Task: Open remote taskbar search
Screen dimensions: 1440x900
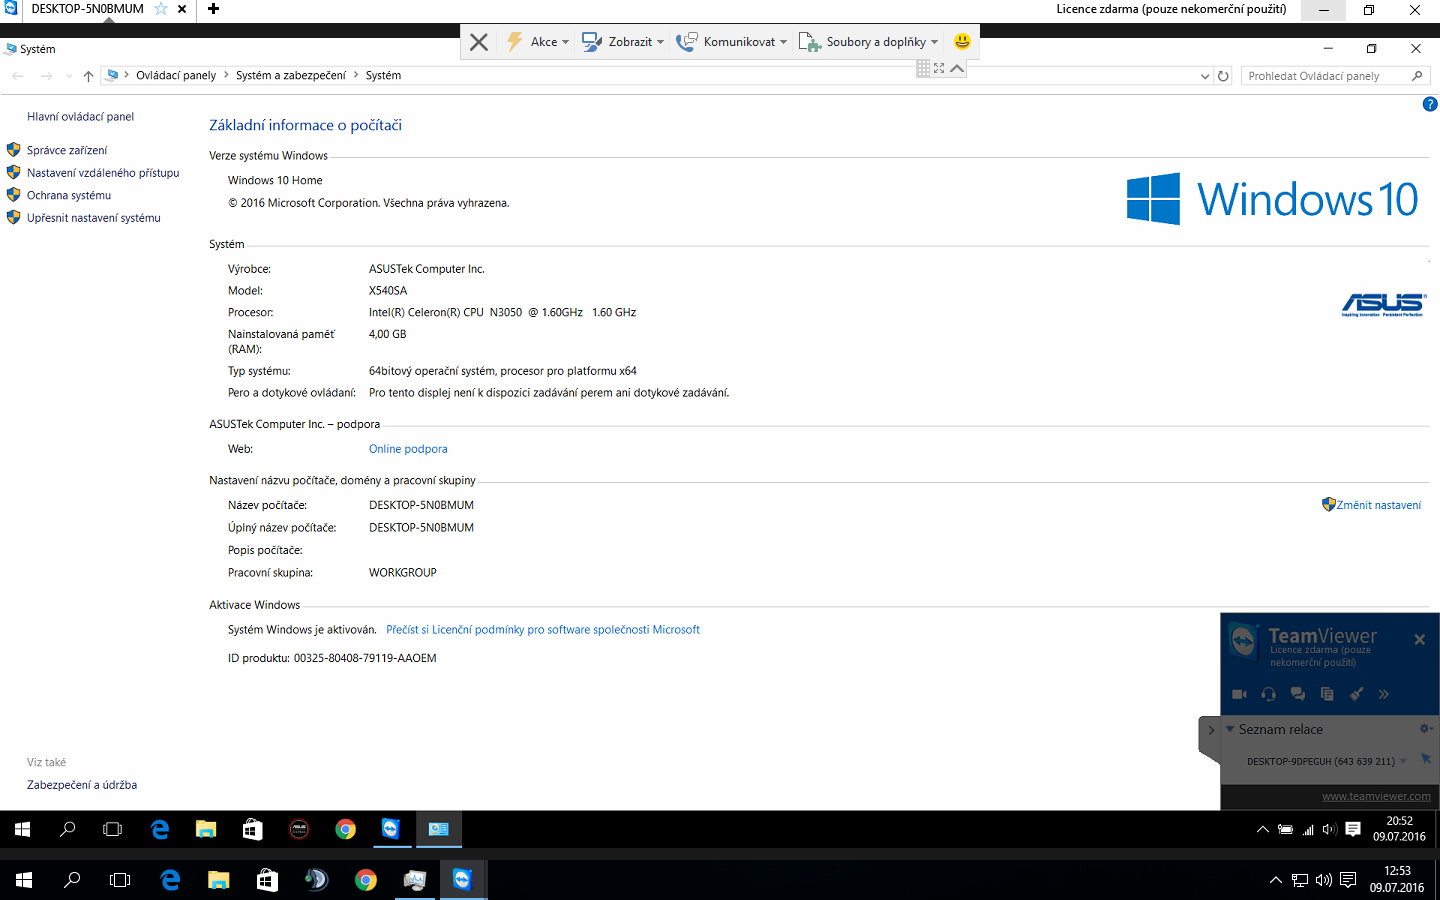Action: [x=68, y=829]
